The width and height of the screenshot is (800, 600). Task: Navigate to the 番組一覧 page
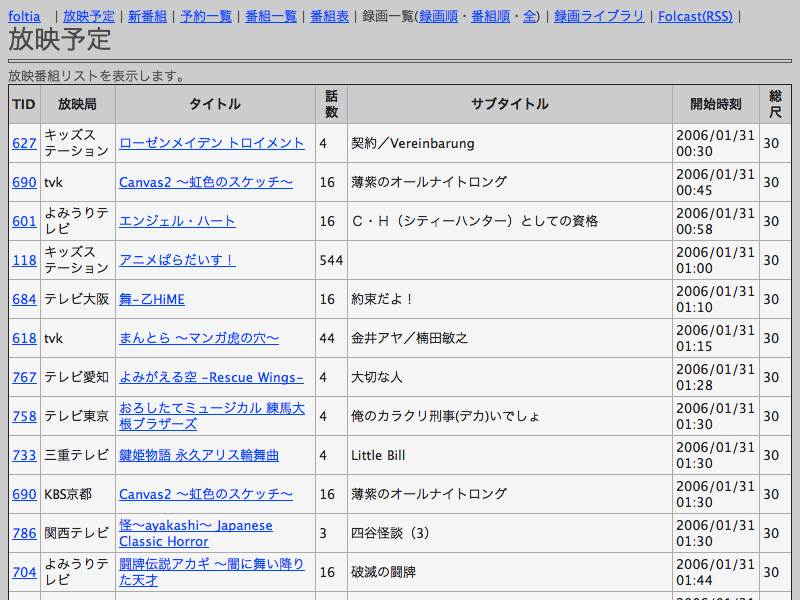pos(270,16)
